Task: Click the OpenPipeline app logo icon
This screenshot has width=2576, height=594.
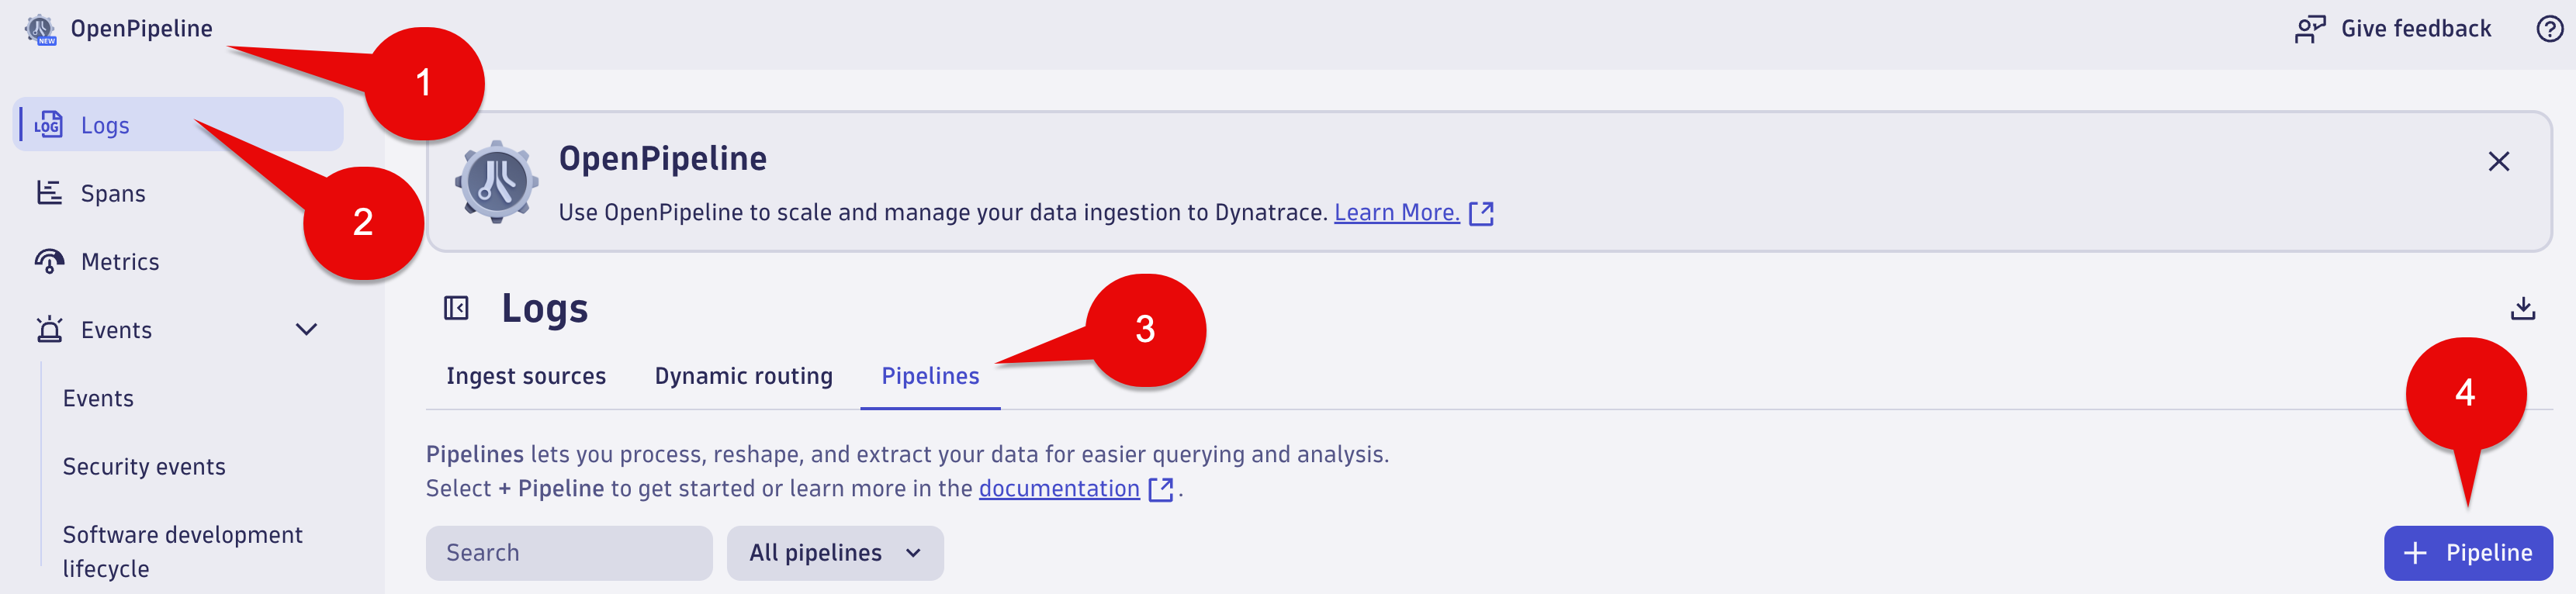Action: click(x=40, y=29)
